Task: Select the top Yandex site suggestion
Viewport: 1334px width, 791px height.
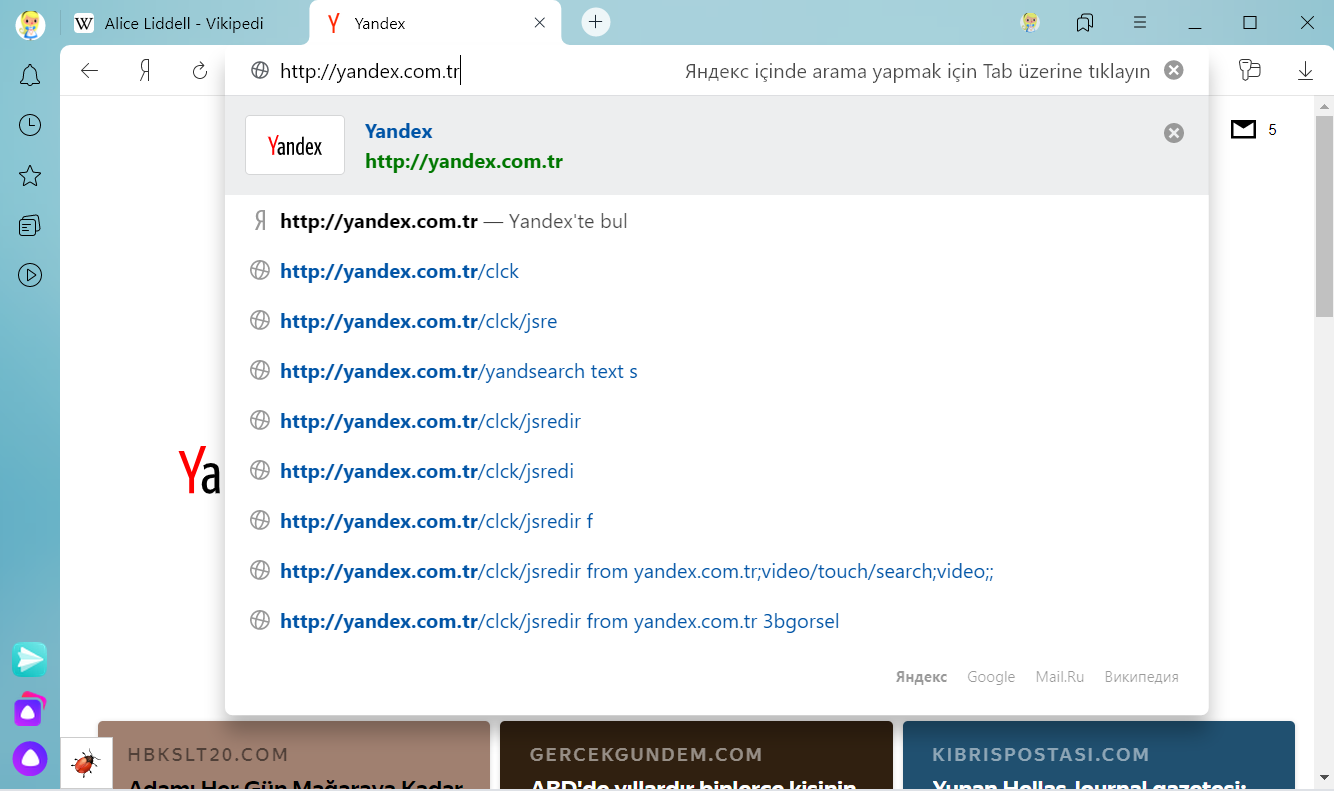Action: pyautogui.click(x=716, y=146)
